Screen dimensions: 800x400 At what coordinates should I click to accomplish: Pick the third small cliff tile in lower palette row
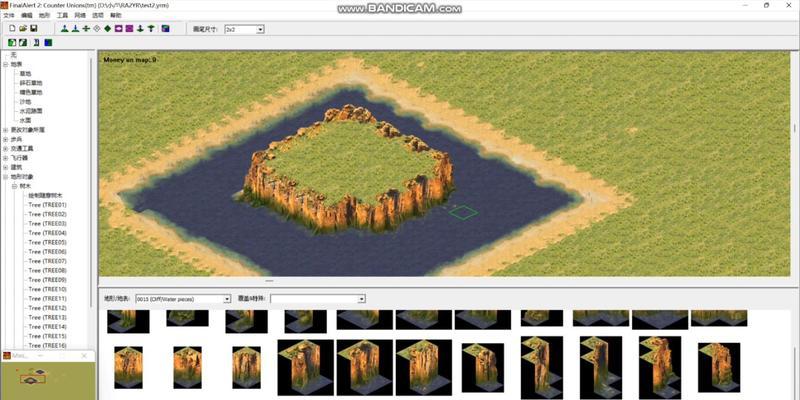[x=246, y=367]
